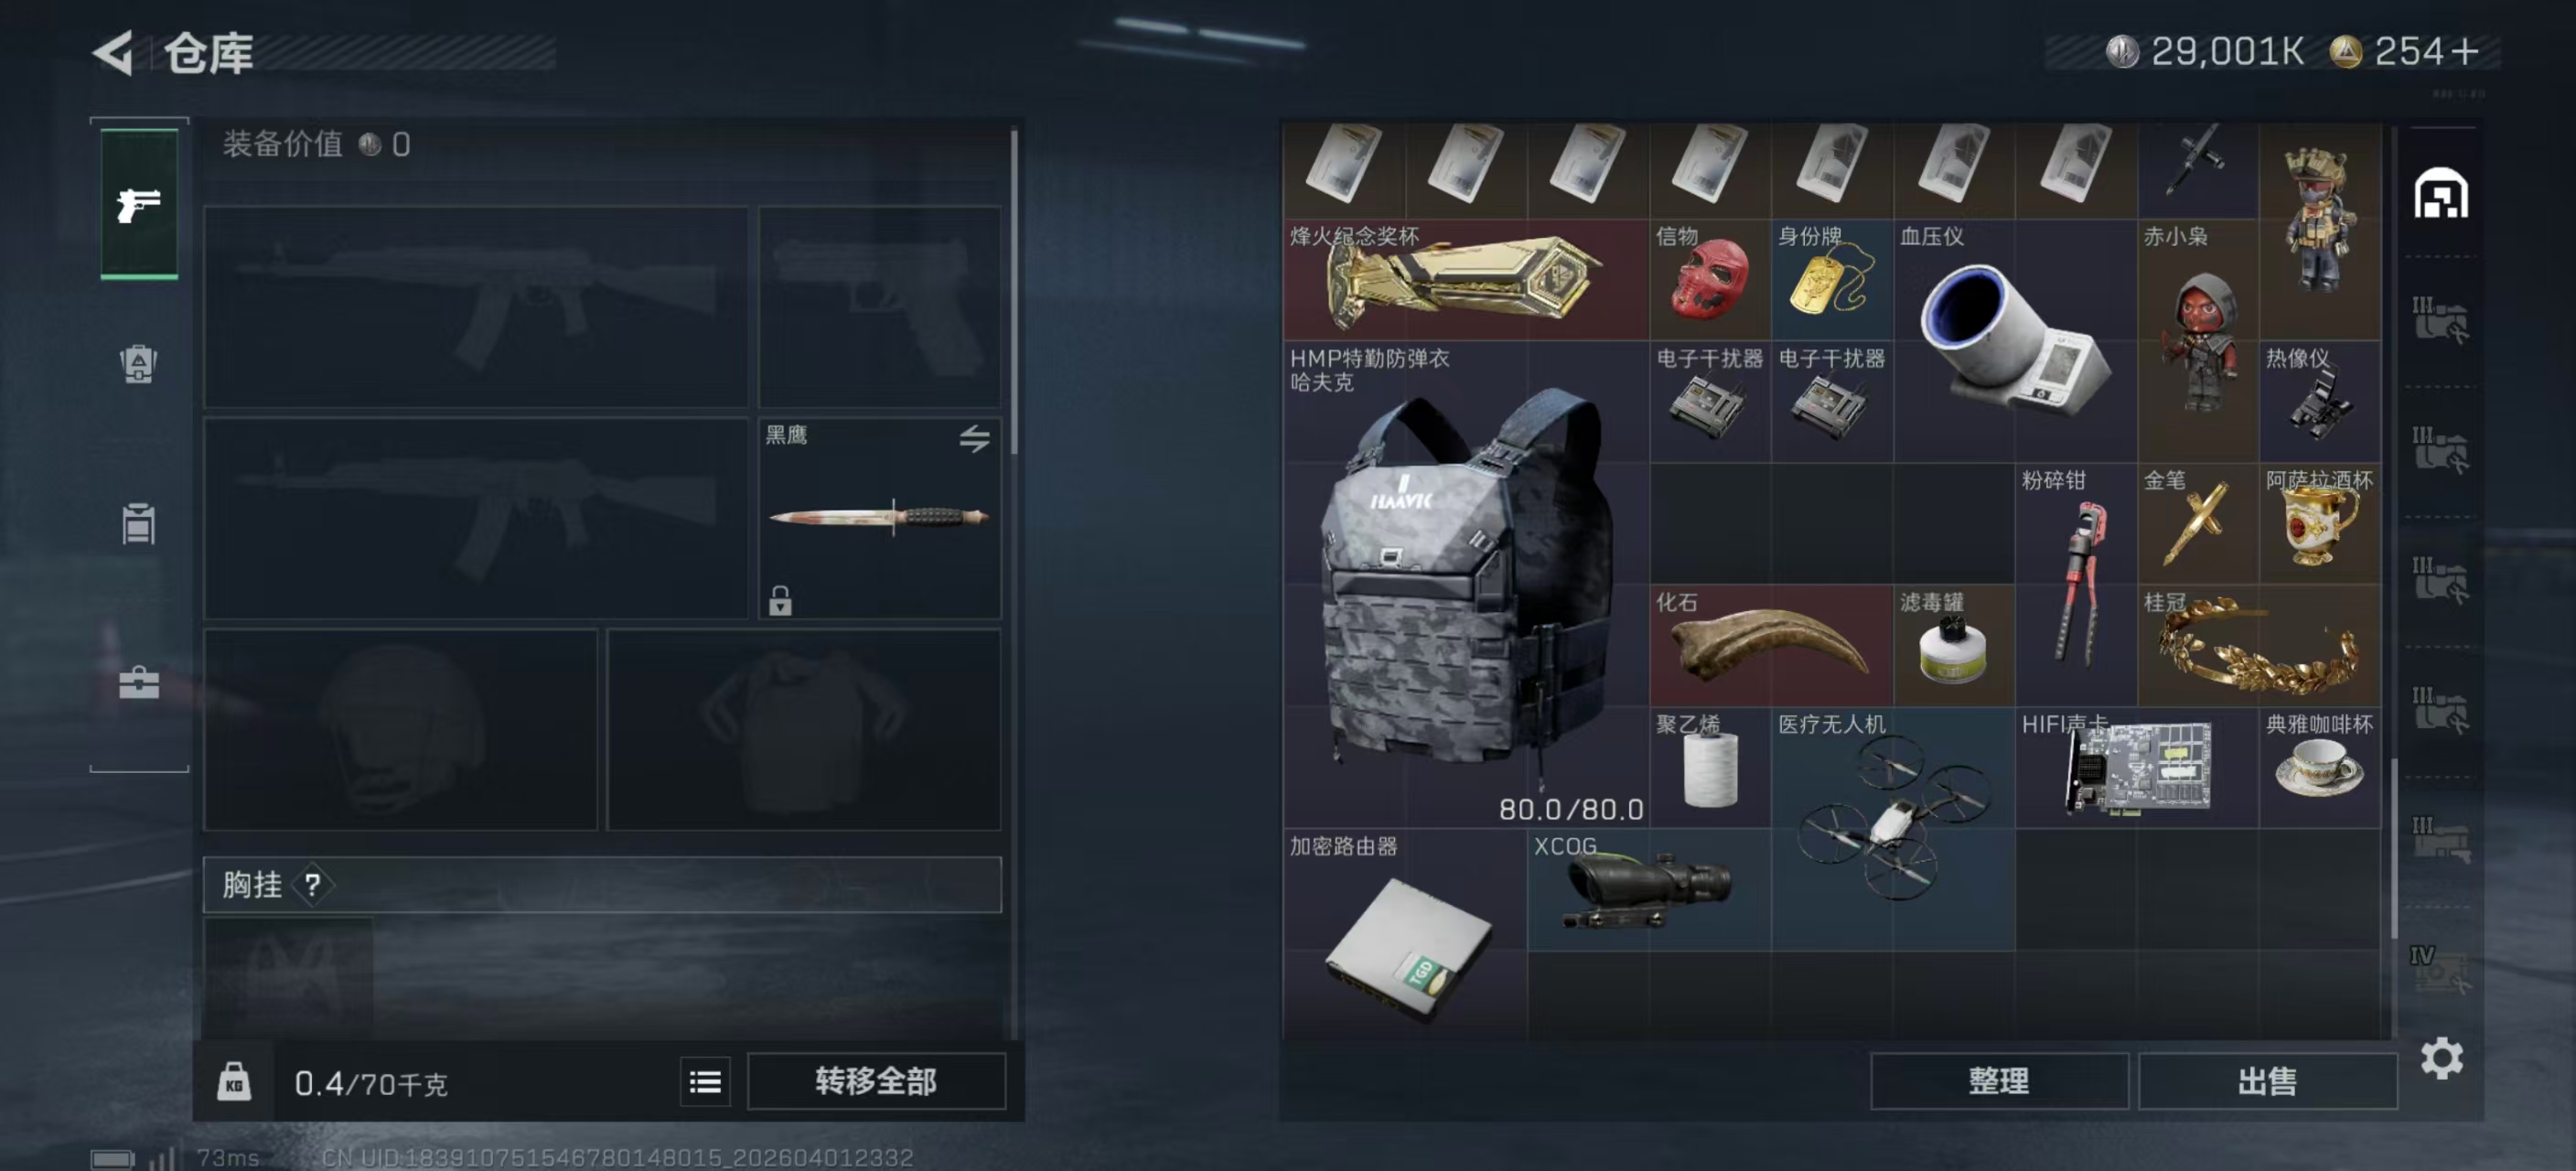The image size is (2576, 1171).
Task: Swap the 黑鹰 knife using arrows icon
Action: (x=974, y=438)
